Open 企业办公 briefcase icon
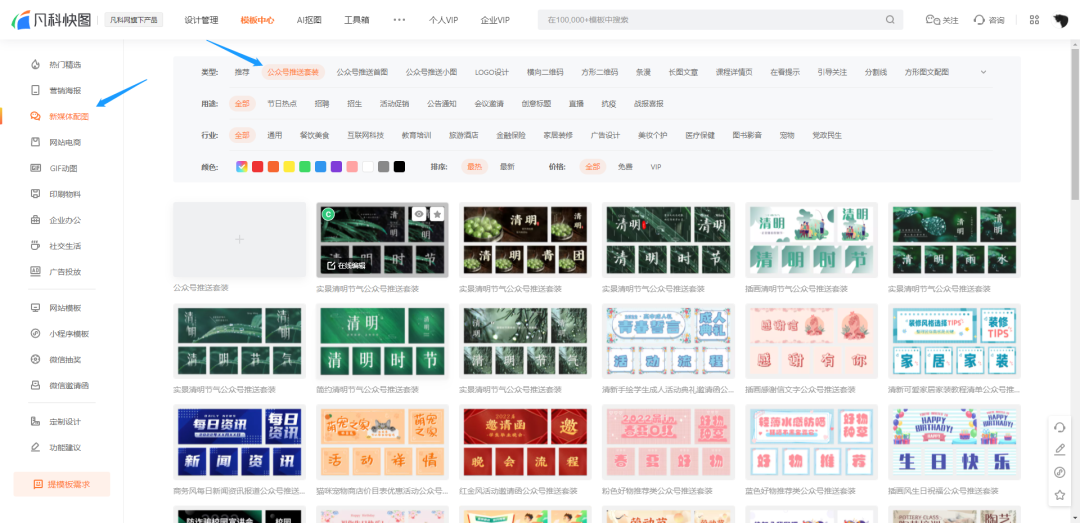The height and width of the screenshot is (523, 1080). click(36, 220)
